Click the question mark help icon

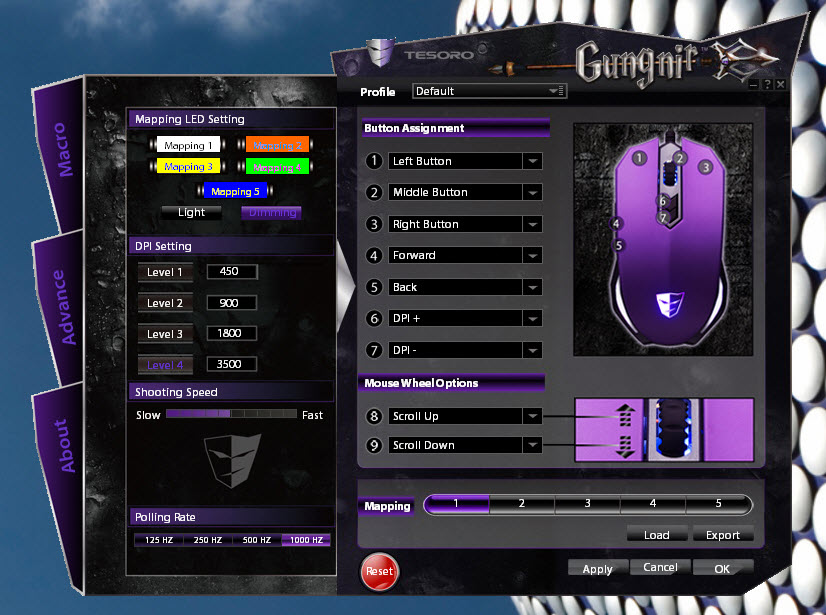click(x=768, y=84)
